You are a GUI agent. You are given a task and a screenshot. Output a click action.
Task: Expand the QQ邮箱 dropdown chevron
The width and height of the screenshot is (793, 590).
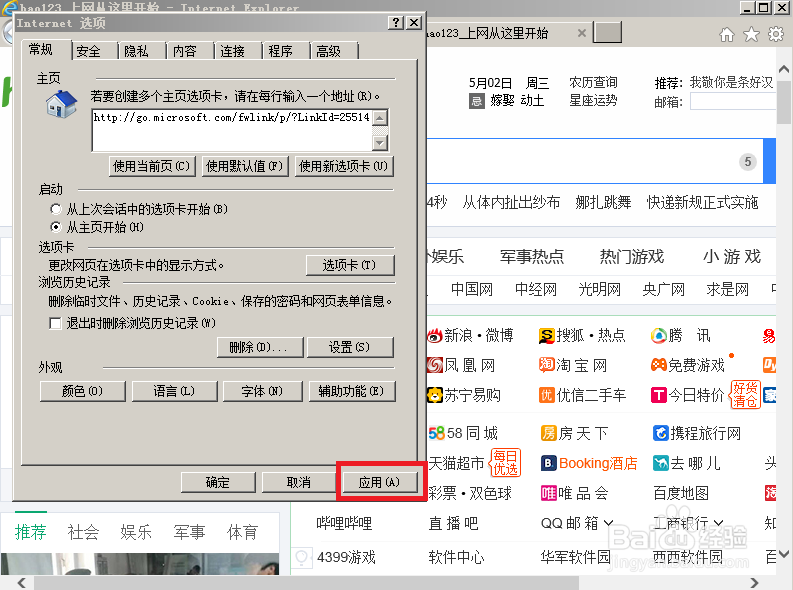click(608, 523)
